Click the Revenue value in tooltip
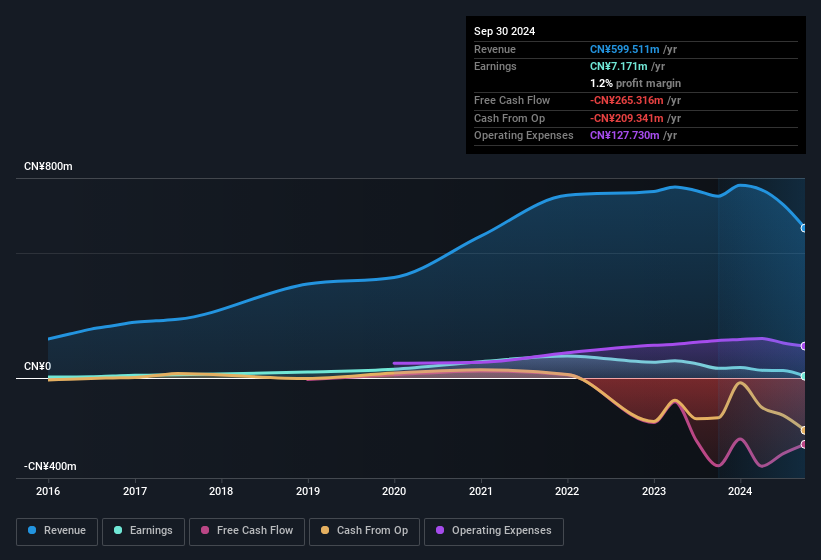The image size is (821, 560). [625, 49]
